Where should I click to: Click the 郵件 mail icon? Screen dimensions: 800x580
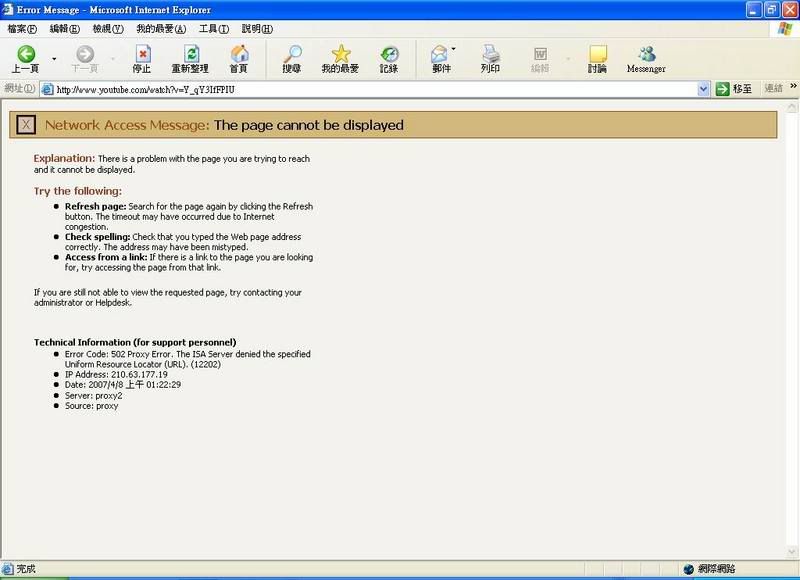tap(440, 59)
